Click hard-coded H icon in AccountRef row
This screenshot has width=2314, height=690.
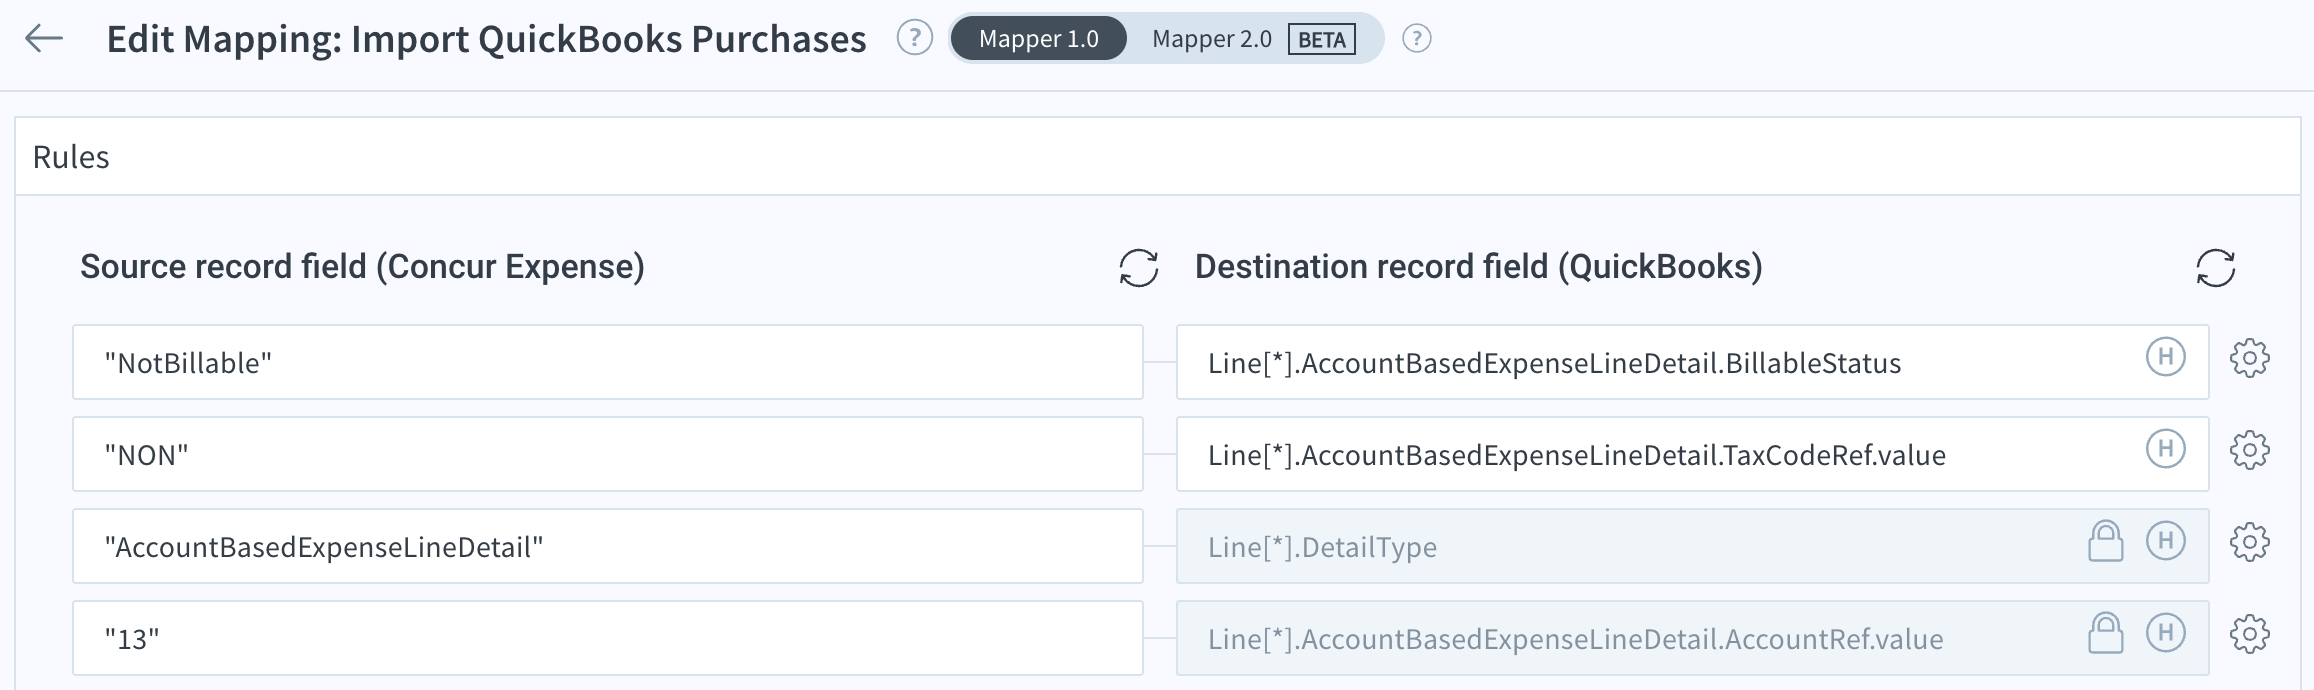tap(2165, 633)
